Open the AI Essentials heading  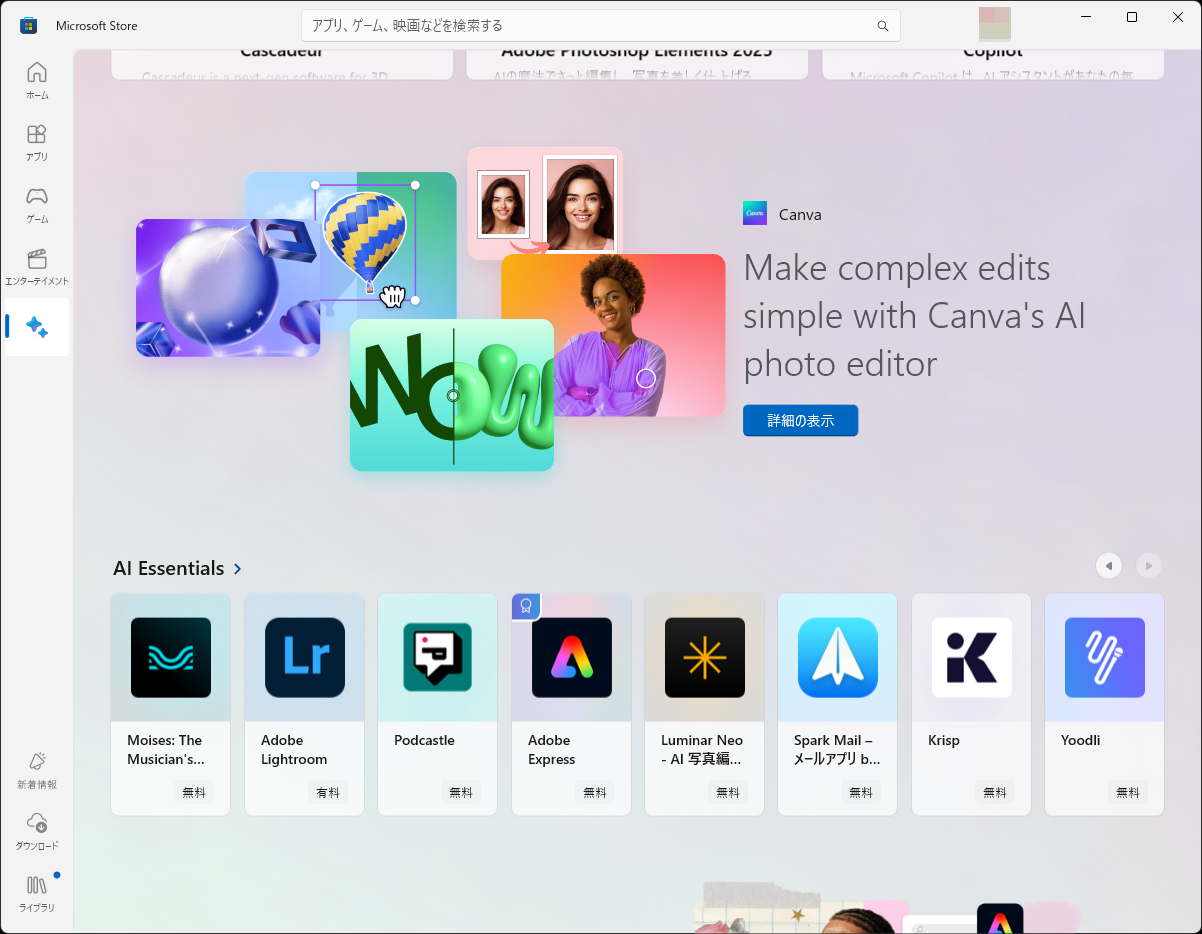tap(168, 568)
